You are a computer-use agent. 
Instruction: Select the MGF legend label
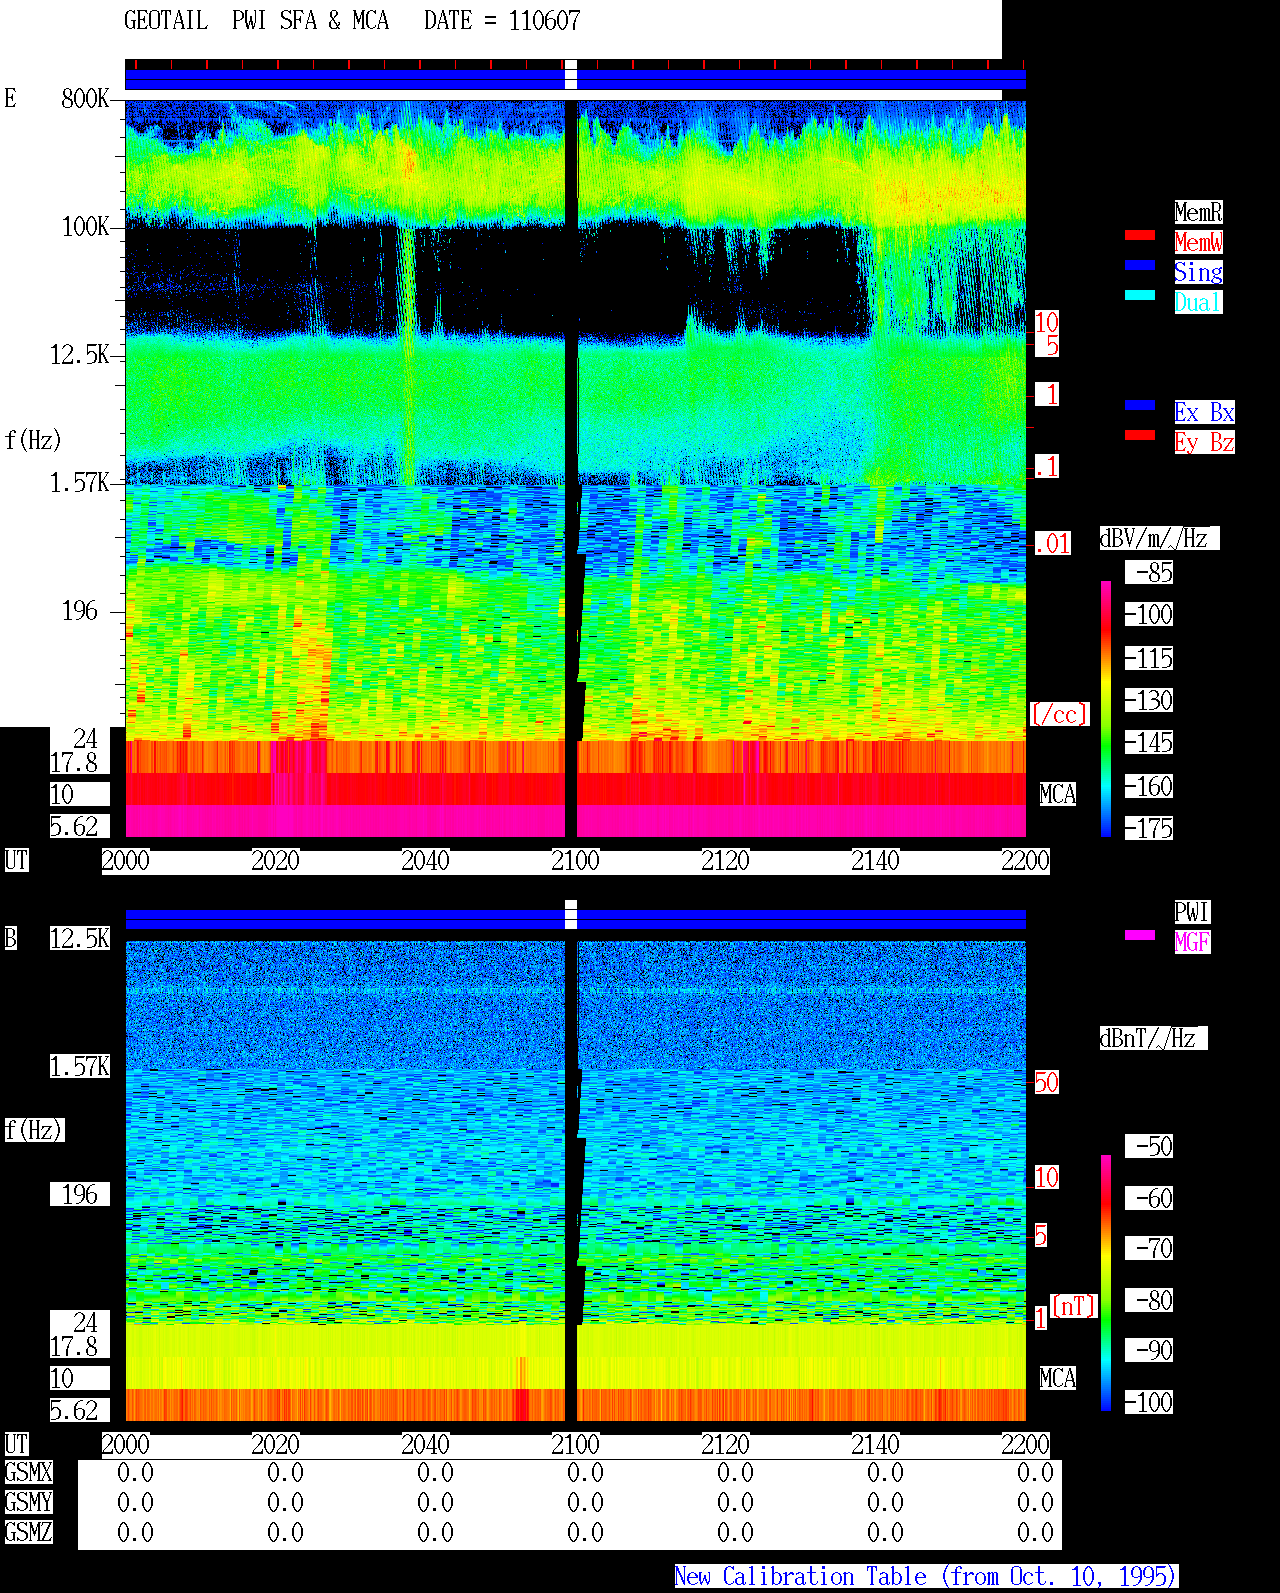1192,942
